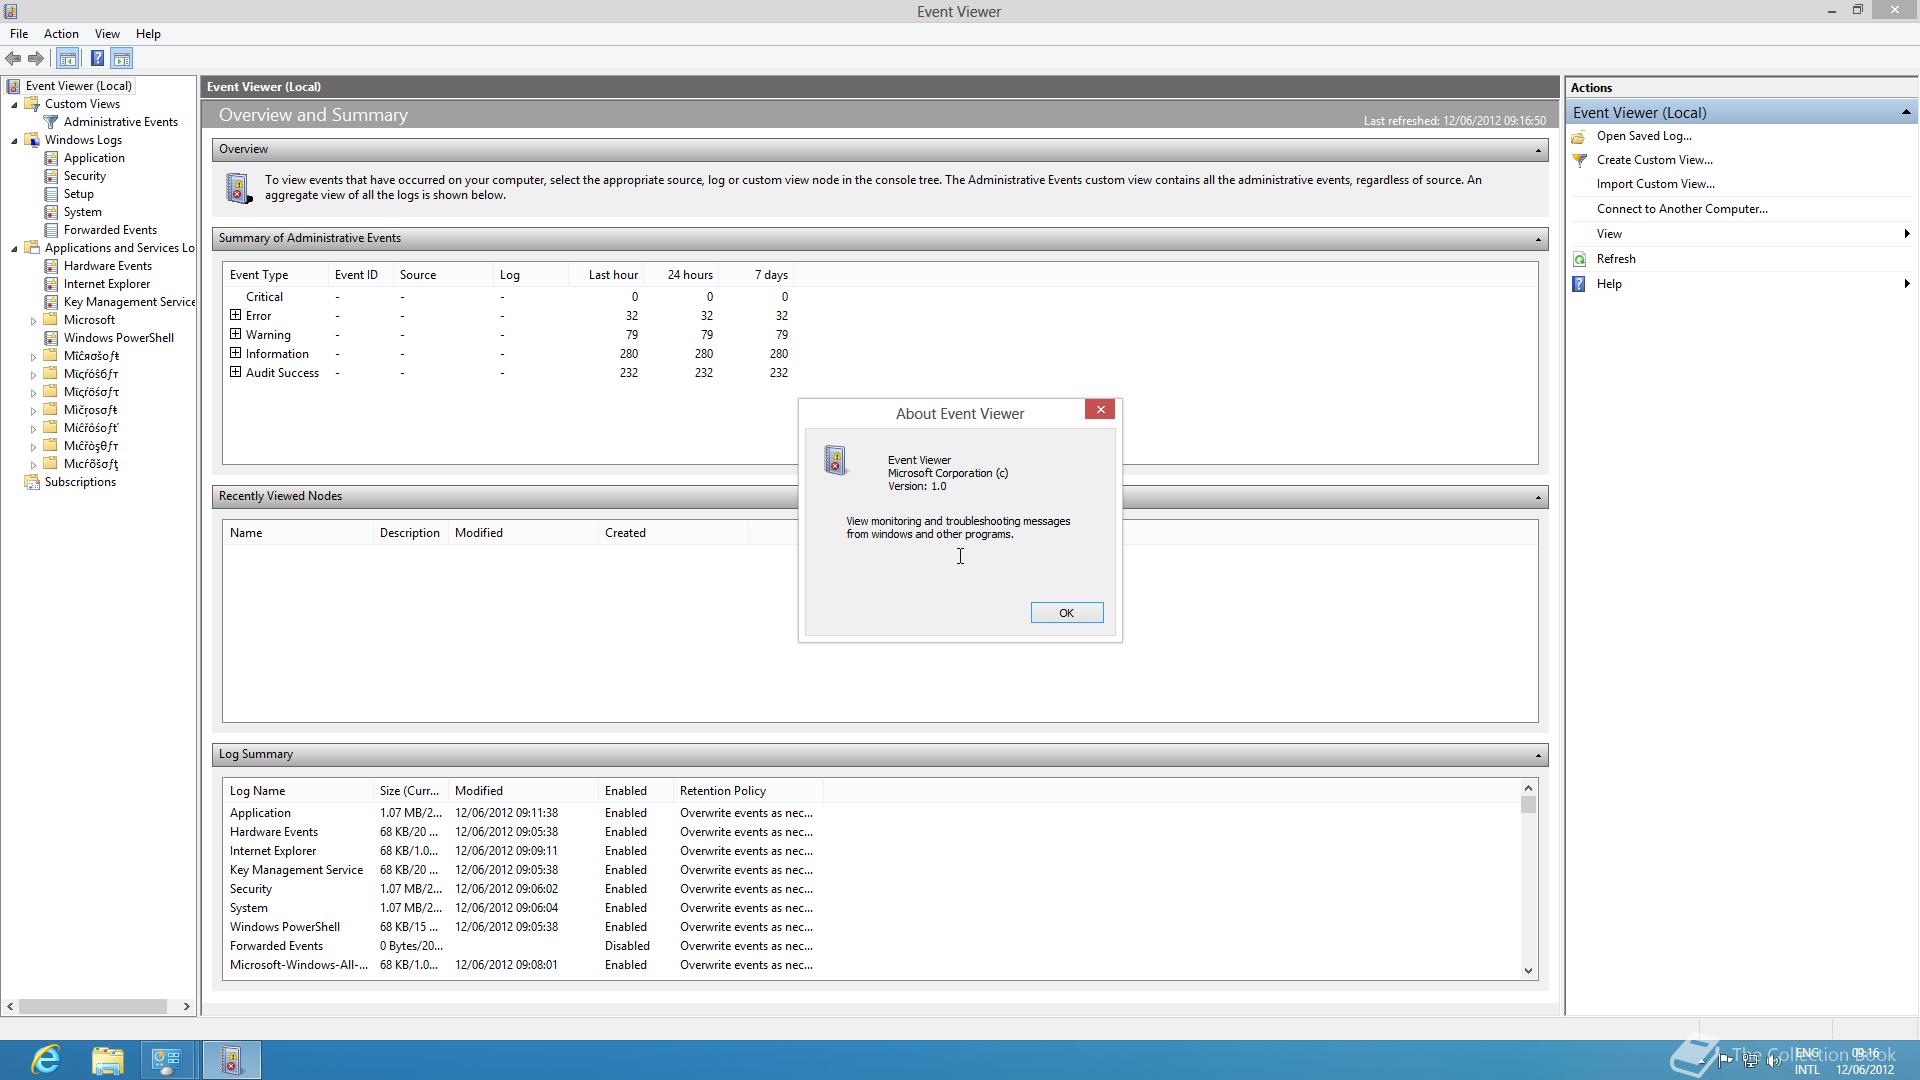The width and height of the screenshot is (1920, 1080).
Task: Open the View menu in menu bar
Action: pos(107,34)
